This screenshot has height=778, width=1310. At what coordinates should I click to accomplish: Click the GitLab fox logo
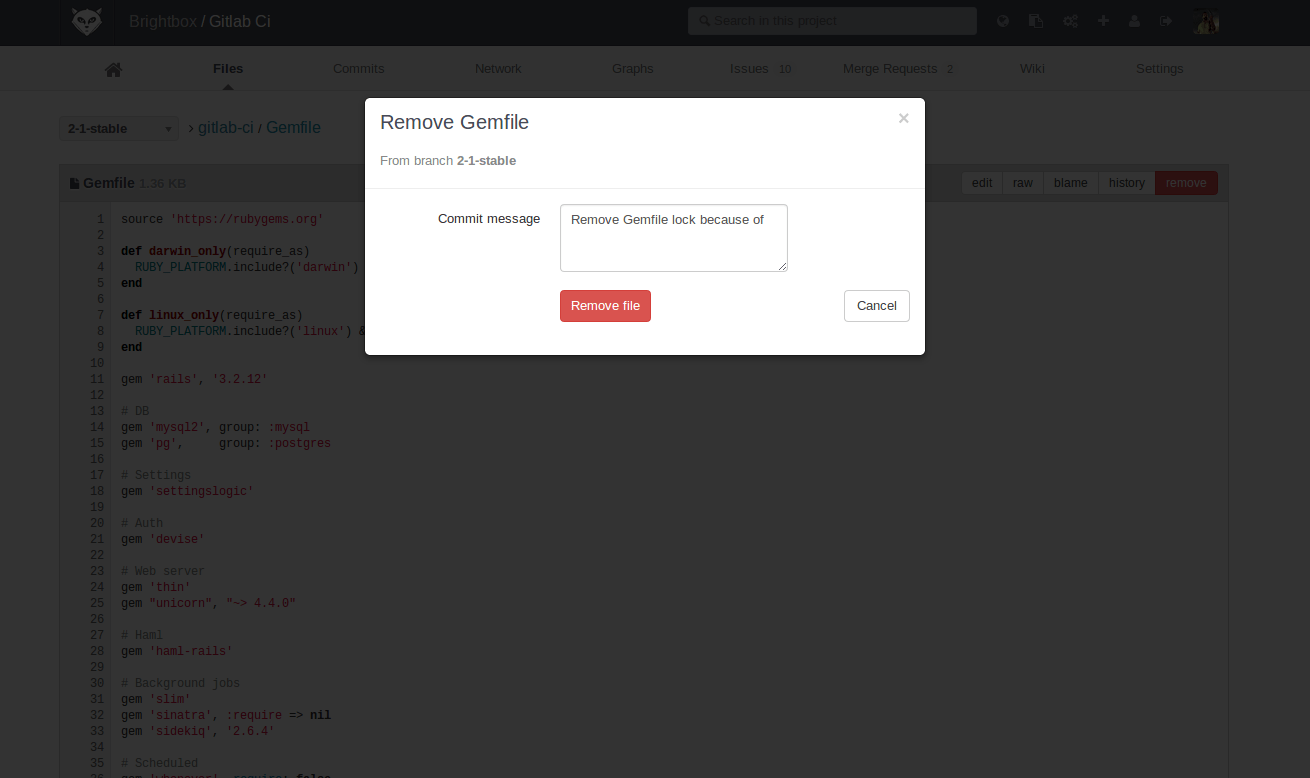tap(87, 21)
